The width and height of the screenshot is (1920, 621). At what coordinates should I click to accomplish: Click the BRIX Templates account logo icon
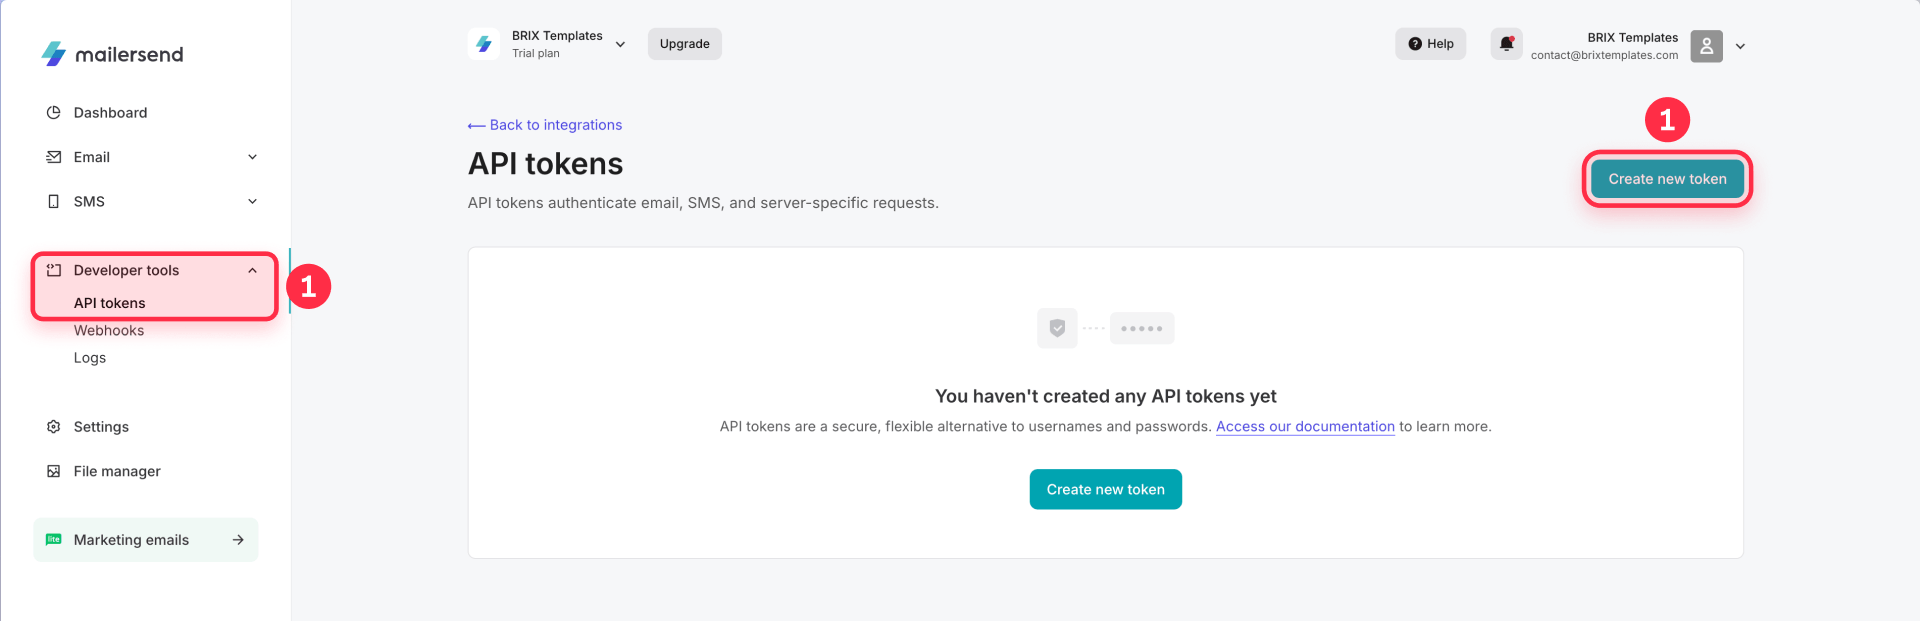click(x=484, y=44)
